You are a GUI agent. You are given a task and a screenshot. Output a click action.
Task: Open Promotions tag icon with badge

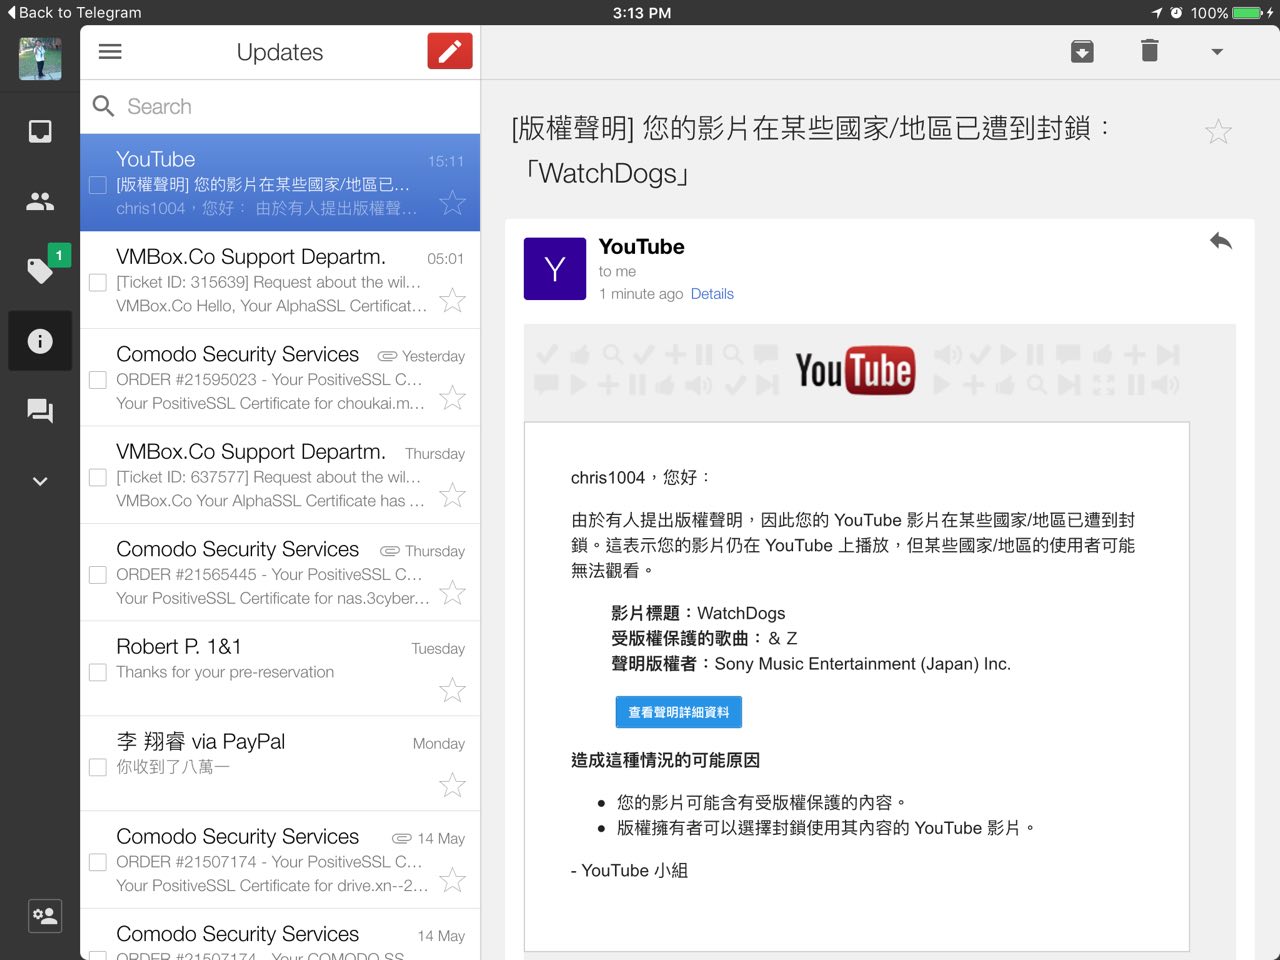point(40,271)
